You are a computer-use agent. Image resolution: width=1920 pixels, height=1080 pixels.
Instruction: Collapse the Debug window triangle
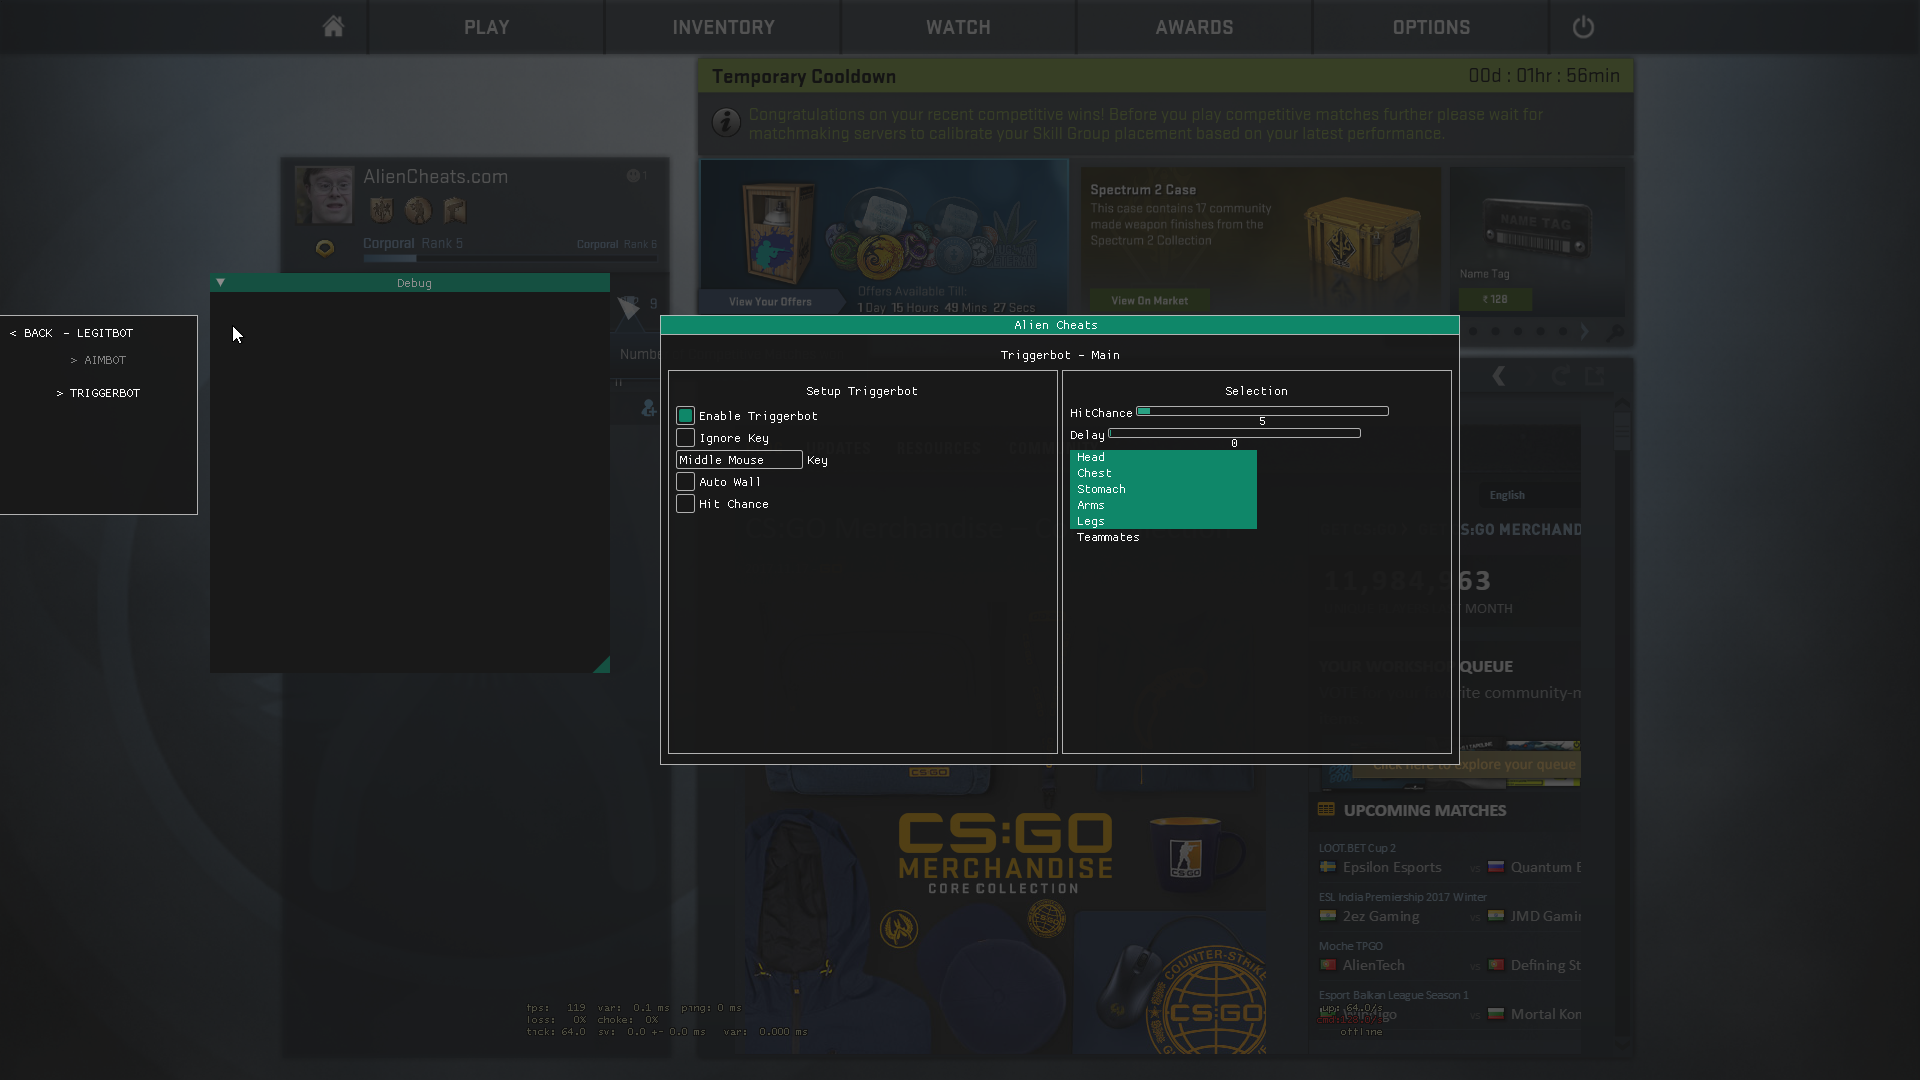[221, 283]
